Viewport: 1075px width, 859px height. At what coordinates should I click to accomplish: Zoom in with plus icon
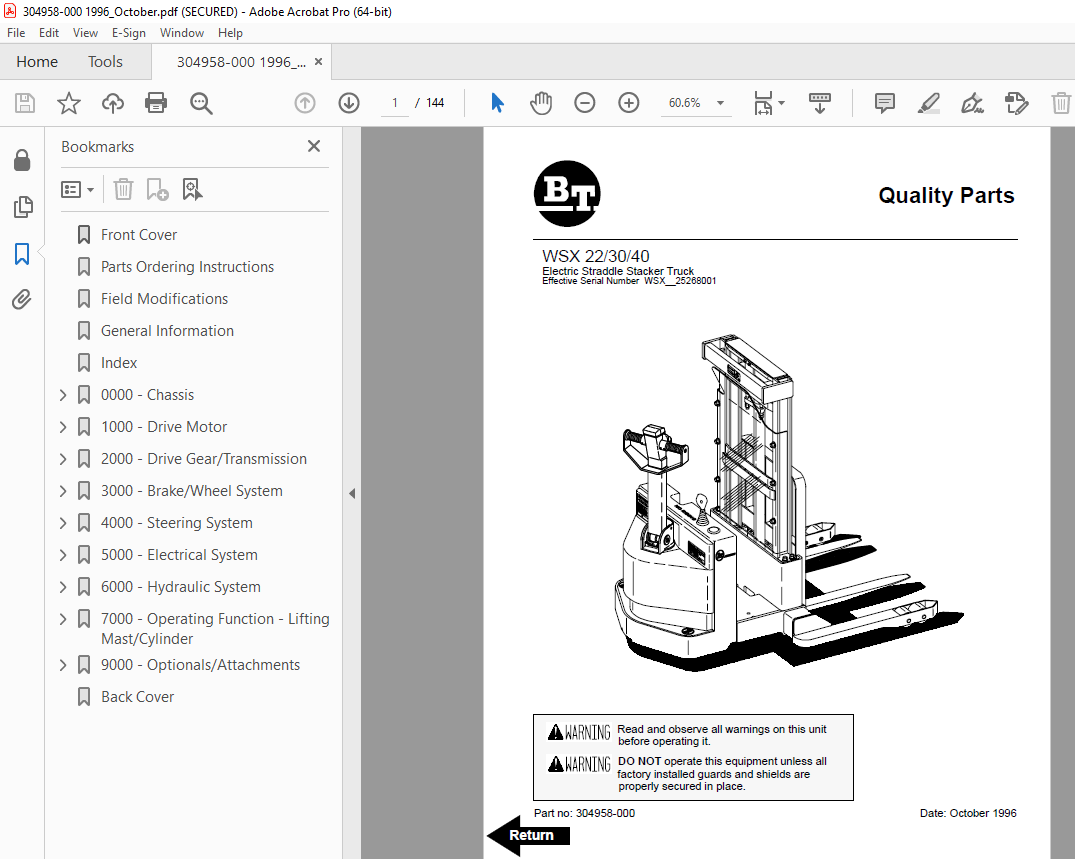click(629, 103)
